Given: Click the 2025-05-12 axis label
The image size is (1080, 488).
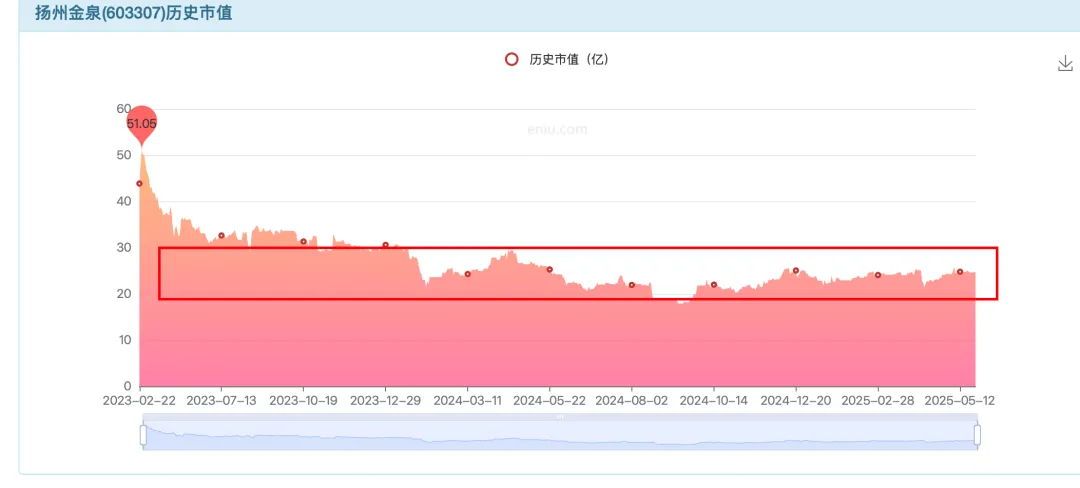Looking at the screenshot, I should (959, 401).
